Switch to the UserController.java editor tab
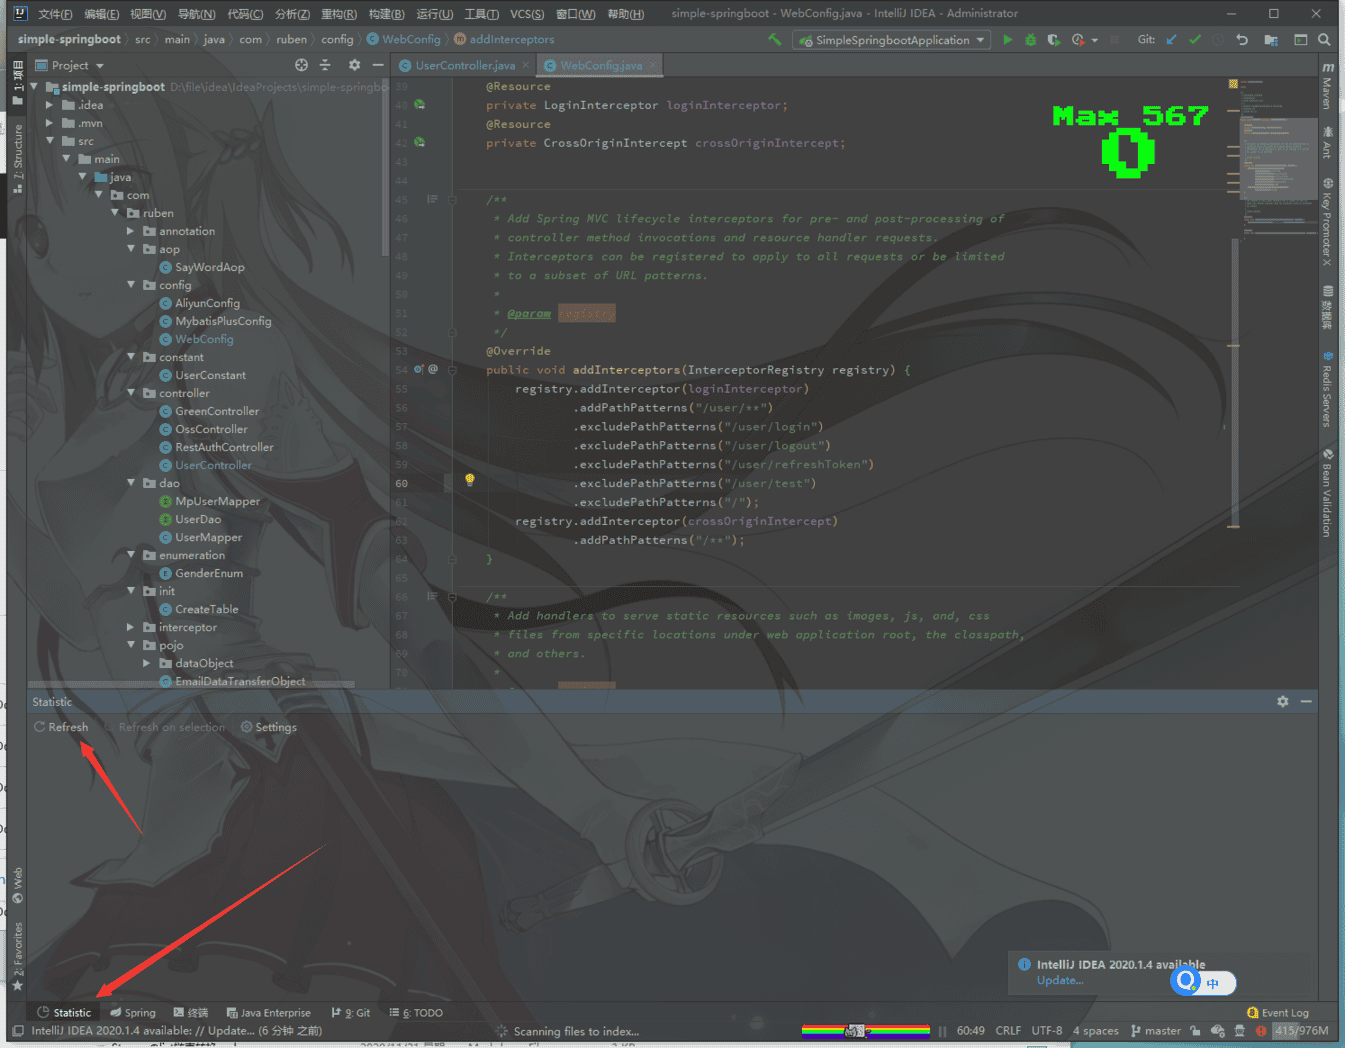1345x1048 pixels. [465, 66]
